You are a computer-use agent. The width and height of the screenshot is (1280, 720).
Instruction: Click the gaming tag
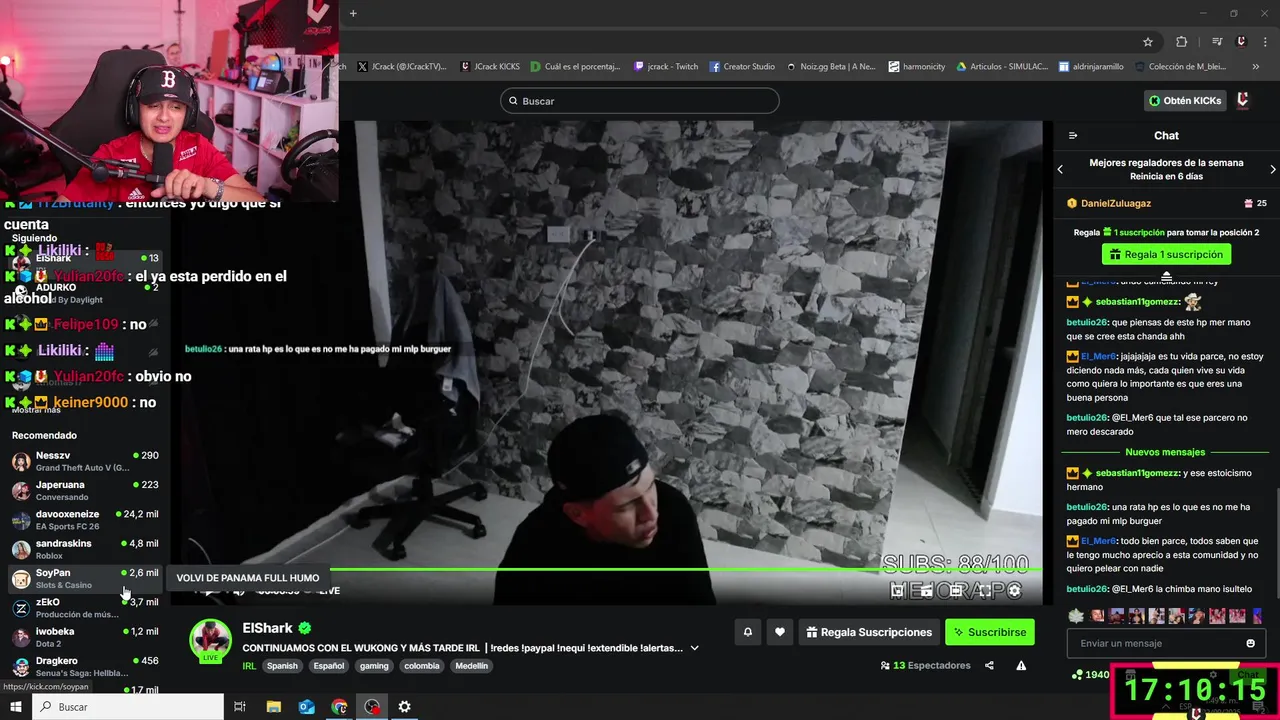374,666
